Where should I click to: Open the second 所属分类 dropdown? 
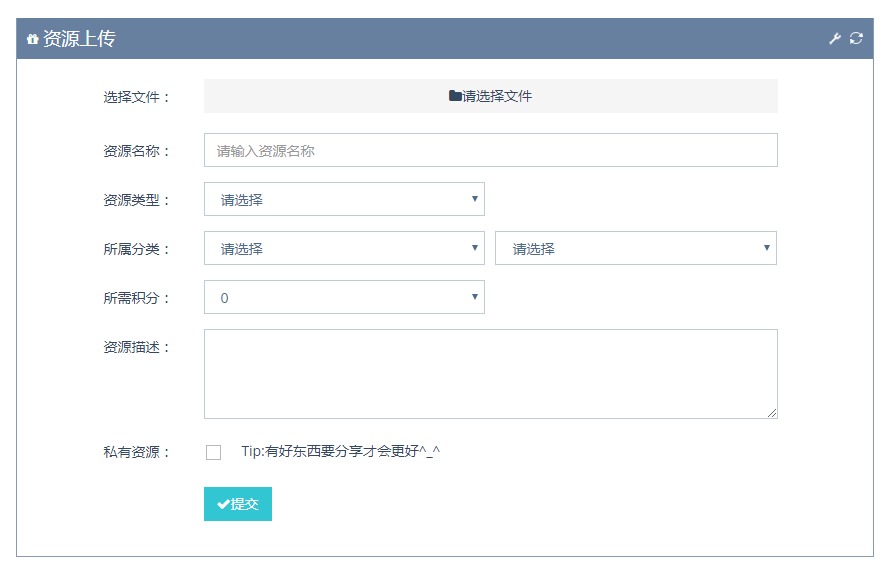(x=636, y=248)
